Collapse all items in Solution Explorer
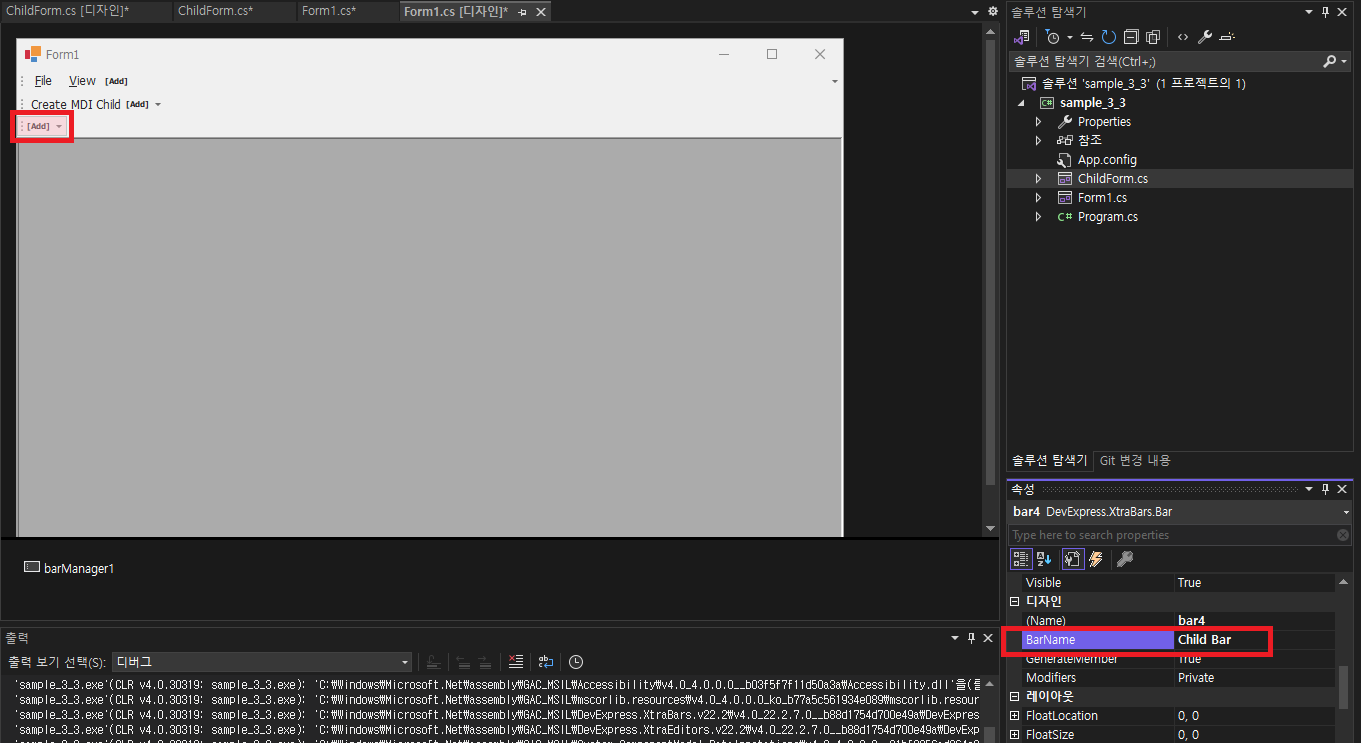Screen dimensions: 1361x743 pos(1131,37)
